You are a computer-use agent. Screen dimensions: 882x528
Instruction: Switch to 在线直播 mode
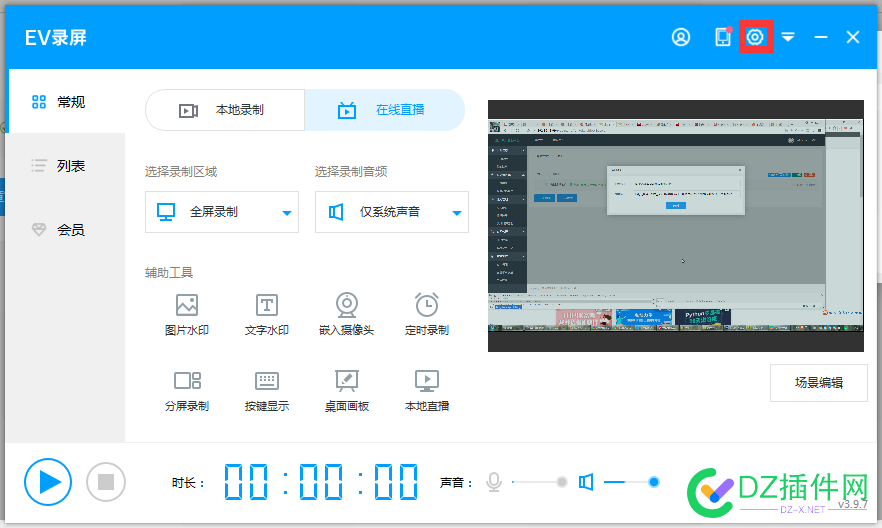coord(385,110)
